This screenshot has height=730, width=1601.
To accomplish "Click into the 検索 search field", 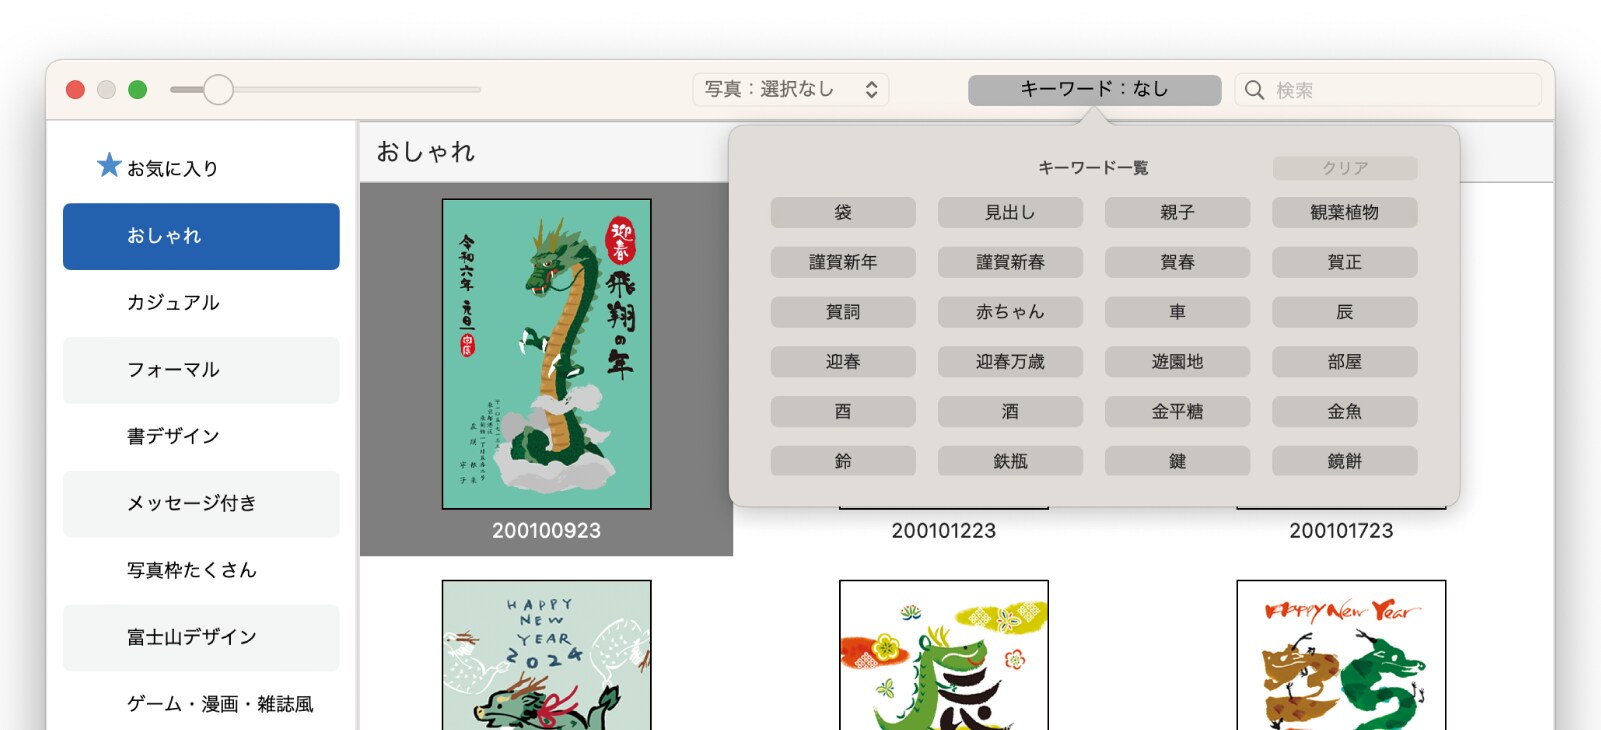I will [1388, 90].
